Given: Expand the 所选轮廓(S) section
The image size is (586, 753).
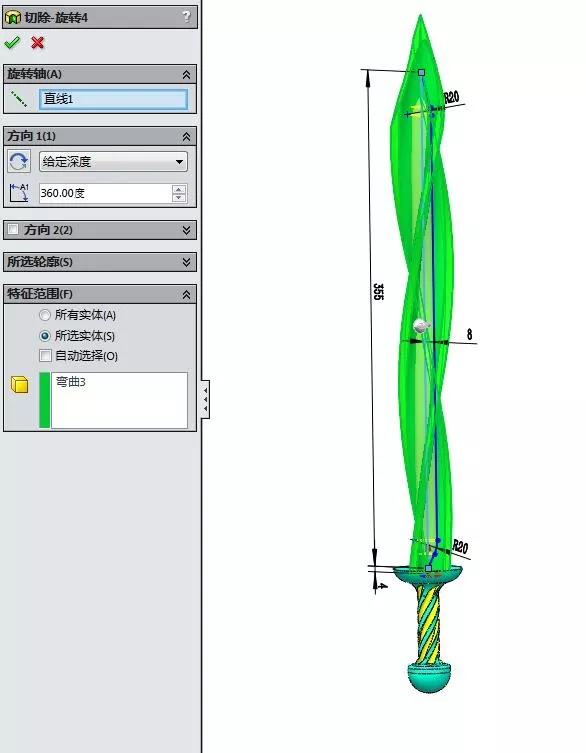Looking at the screenshot, I should [x=186, y=262].
